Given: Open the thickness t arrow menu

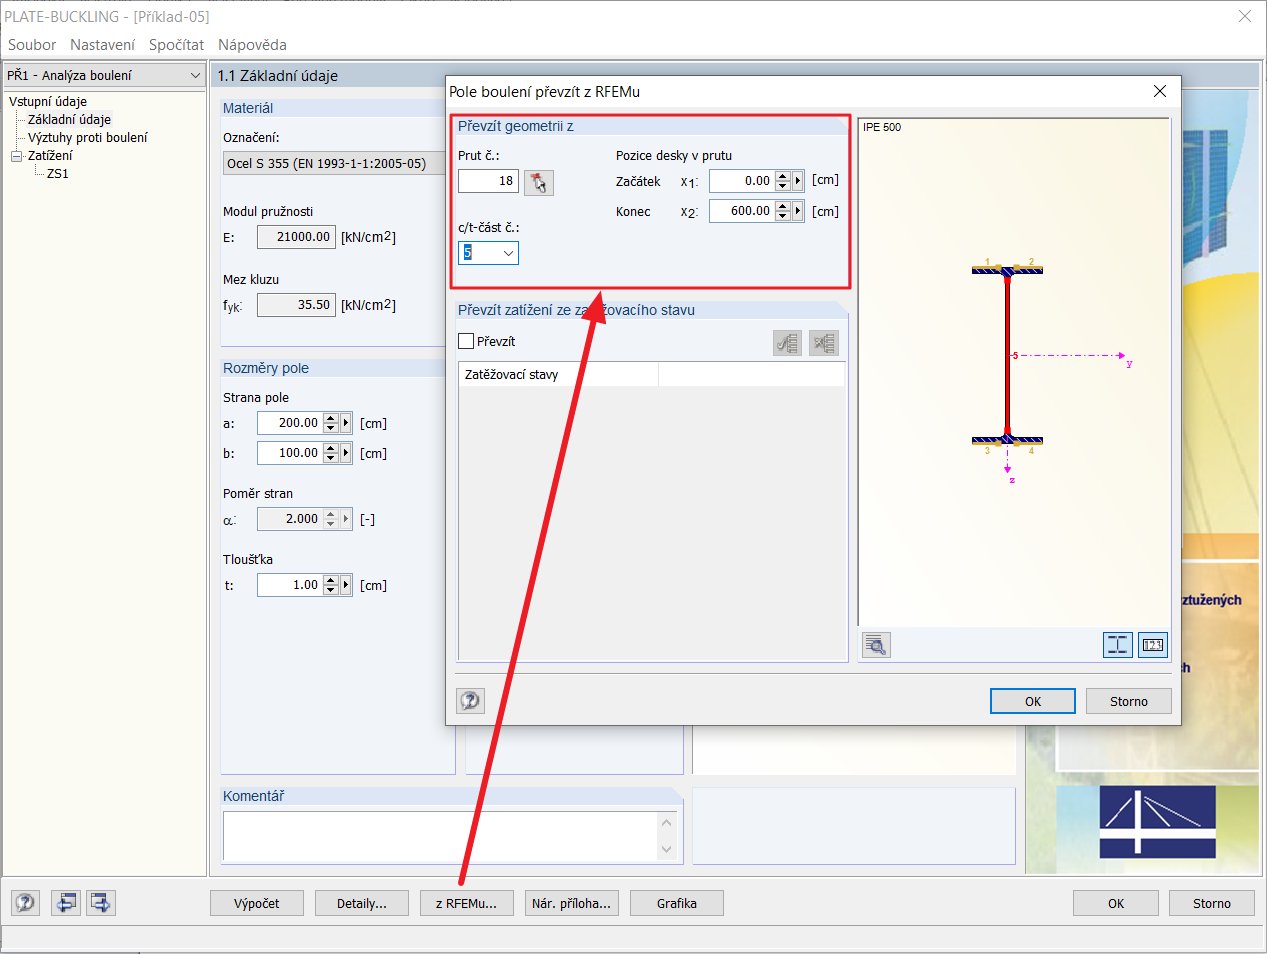Looking at the screenshot, I should click(346, 585).
